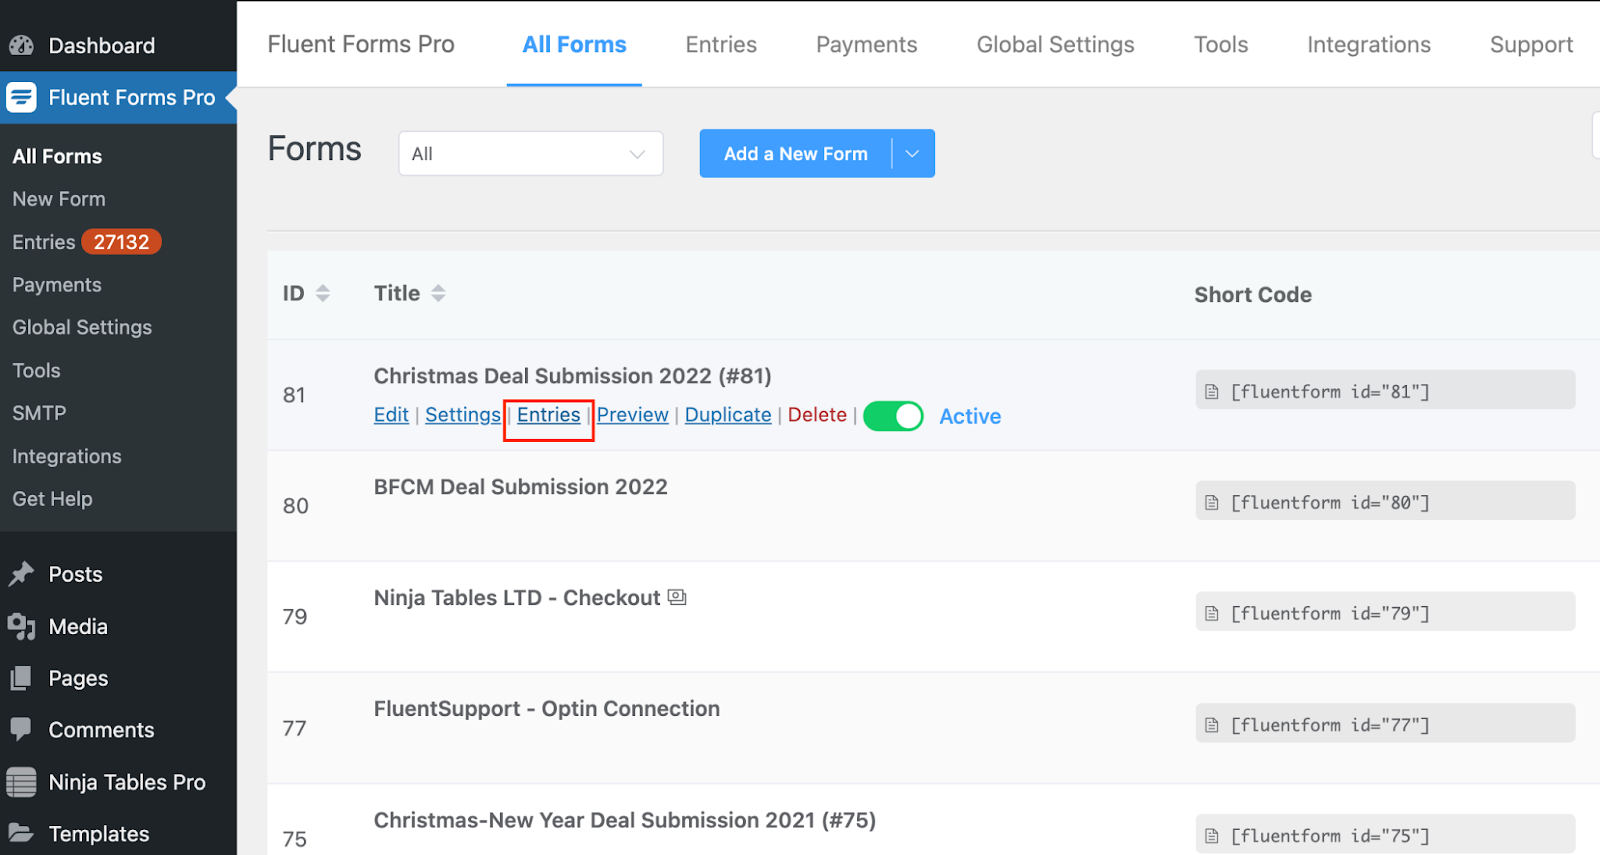The image size is (1600, 855).
Task: Open the Entries top tab
Action: (x=721, y=45)
